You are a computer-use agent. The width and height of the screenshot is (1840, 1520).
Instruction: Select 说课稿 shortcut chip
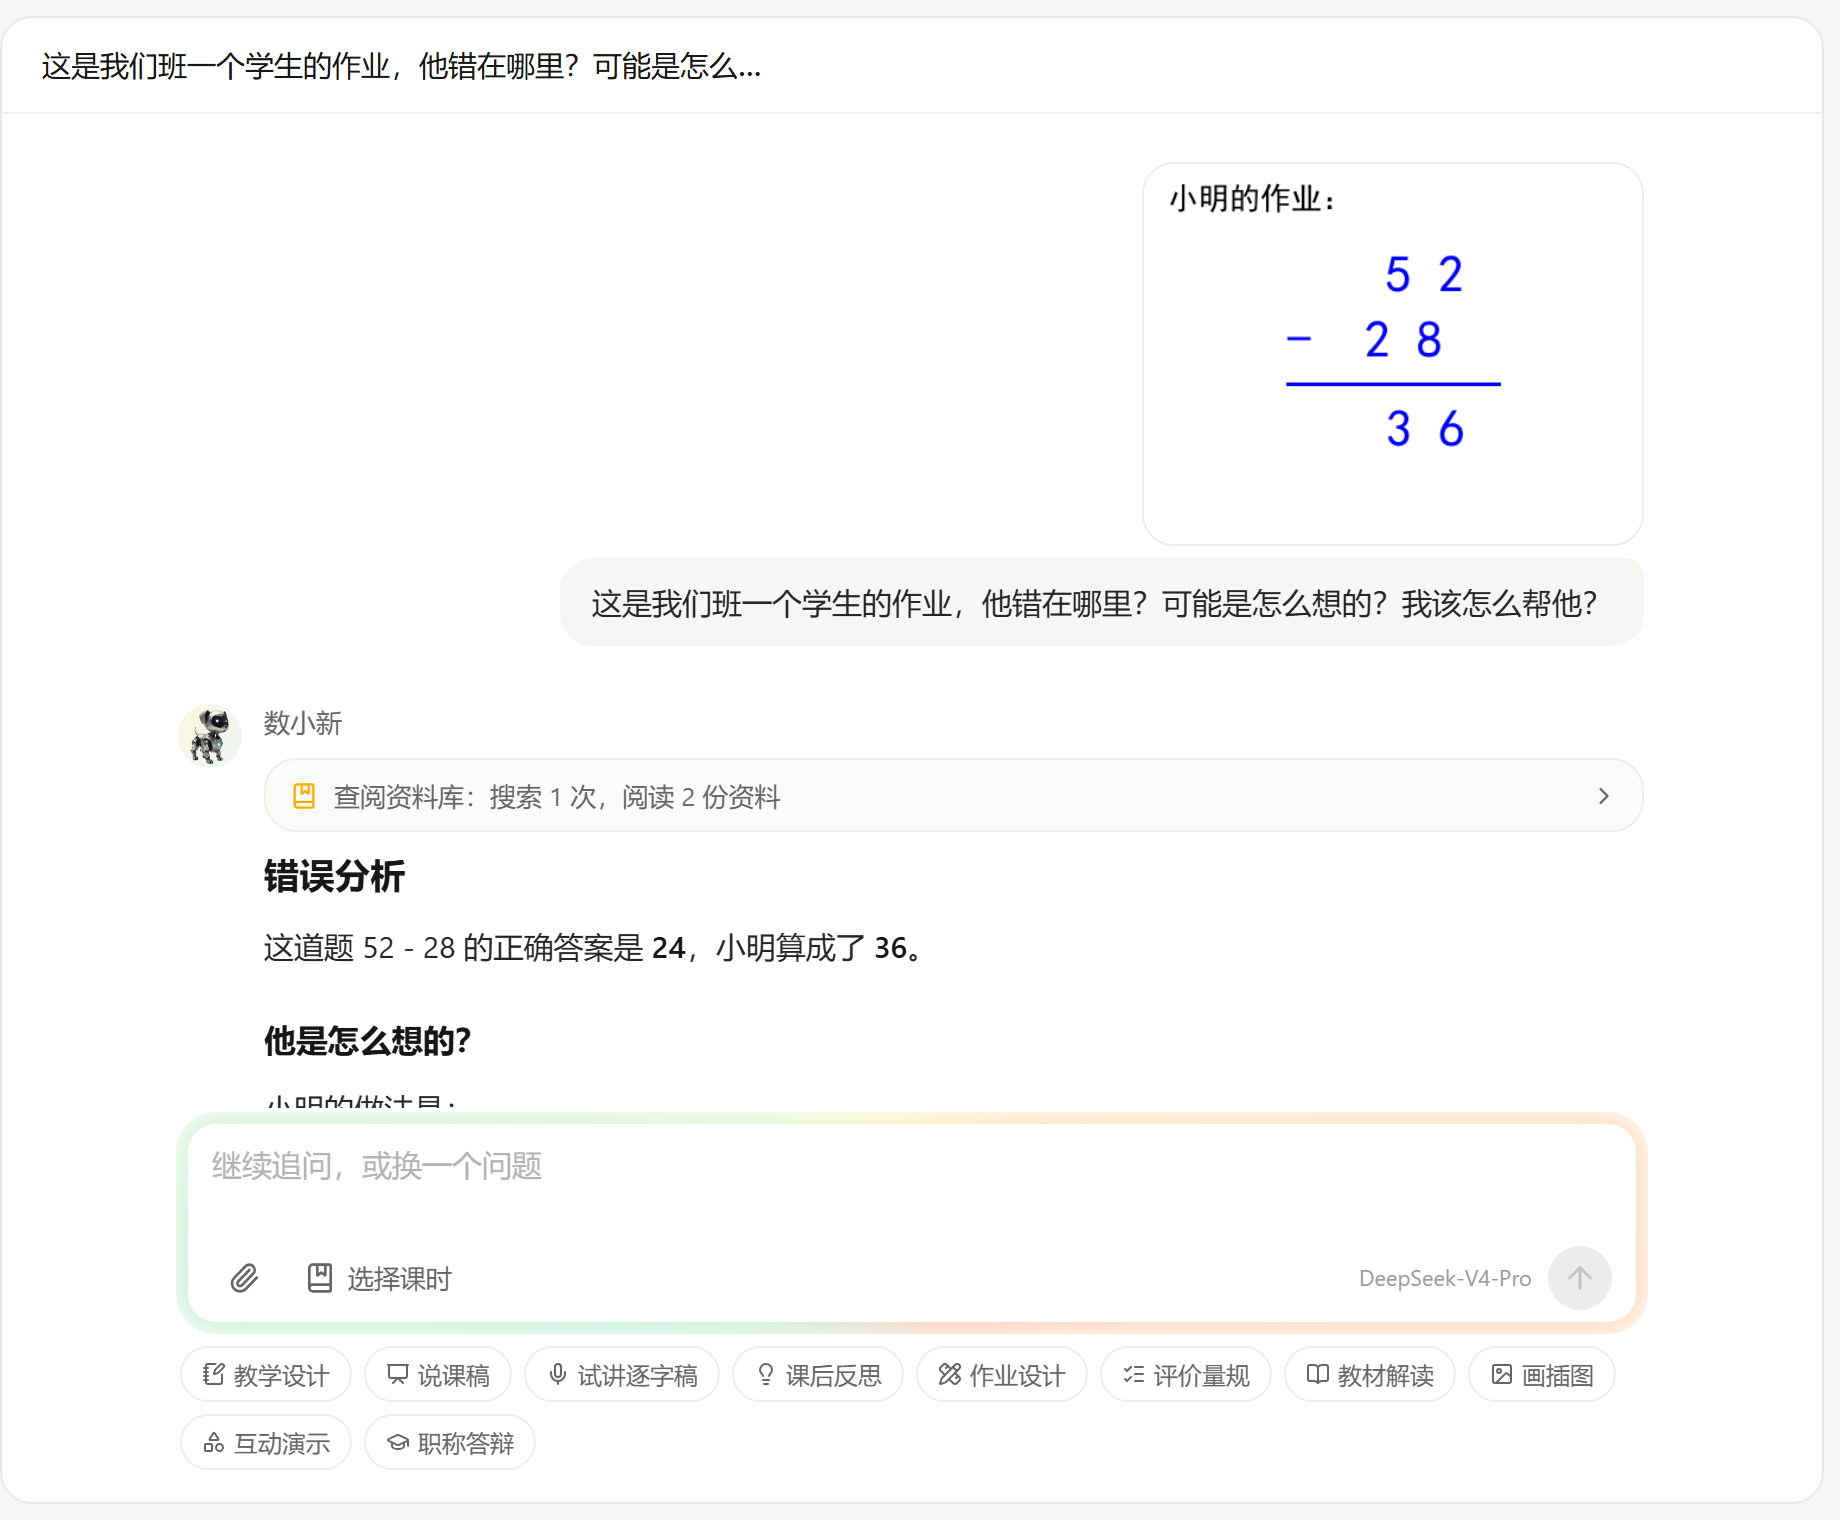tap(438, 1375)
